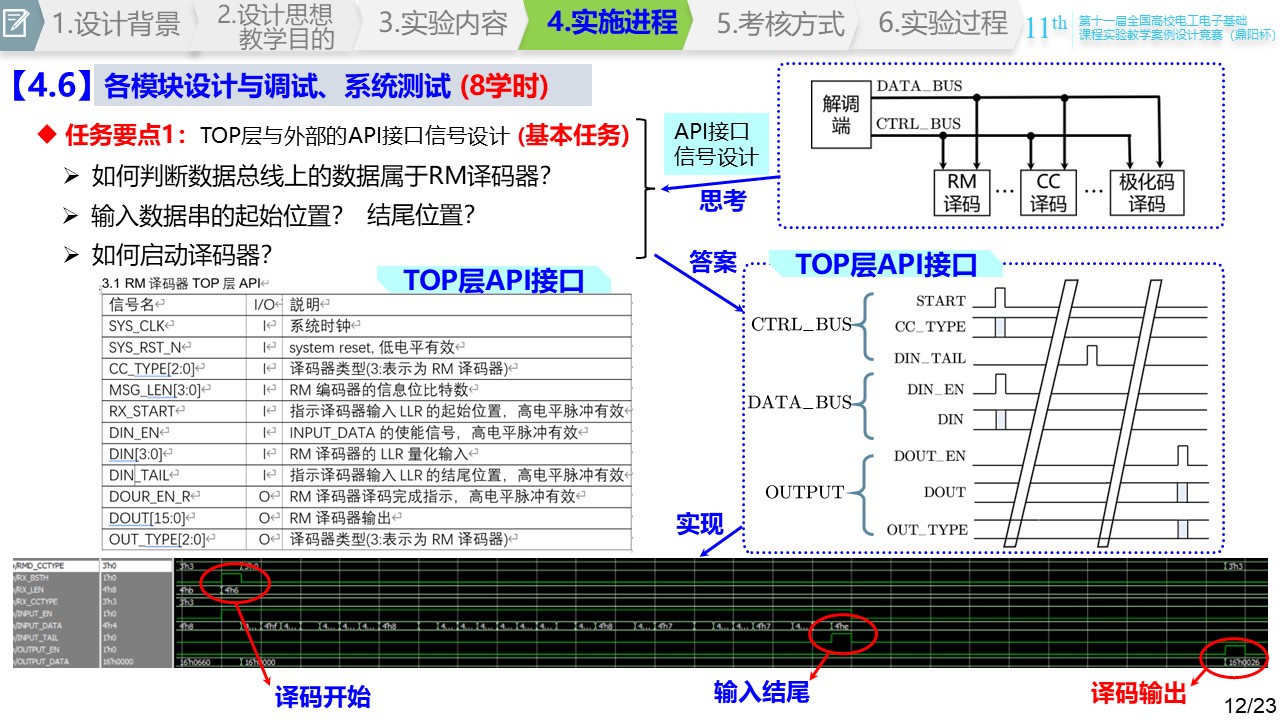Select the DIN_TAIL row in the API table
The image size is (1280, 720).
pos(366,475)
